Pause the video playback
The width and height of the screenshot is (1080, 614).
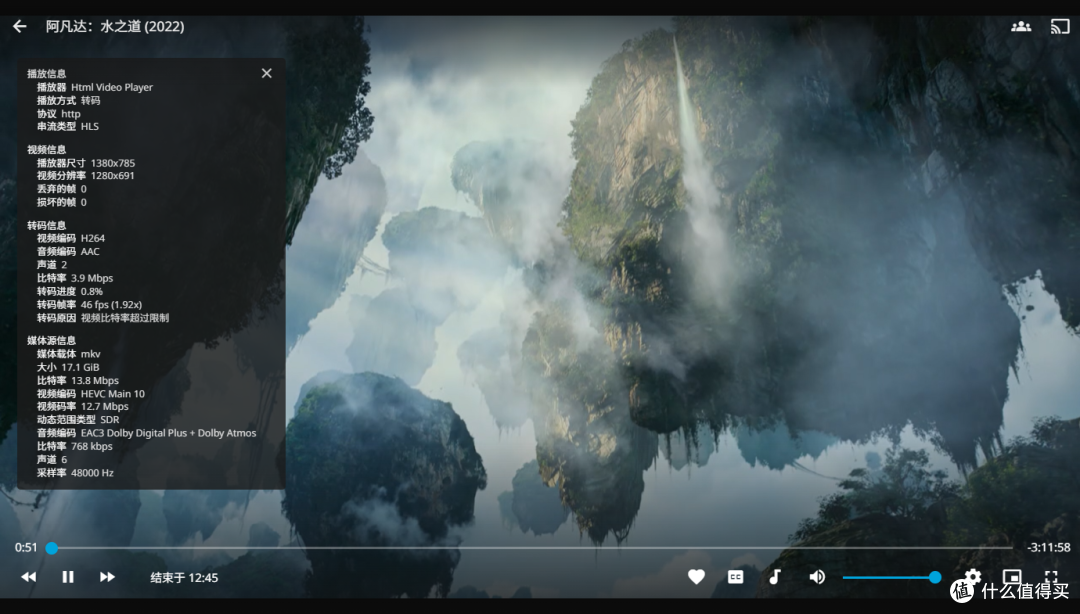tap(68, 577)
